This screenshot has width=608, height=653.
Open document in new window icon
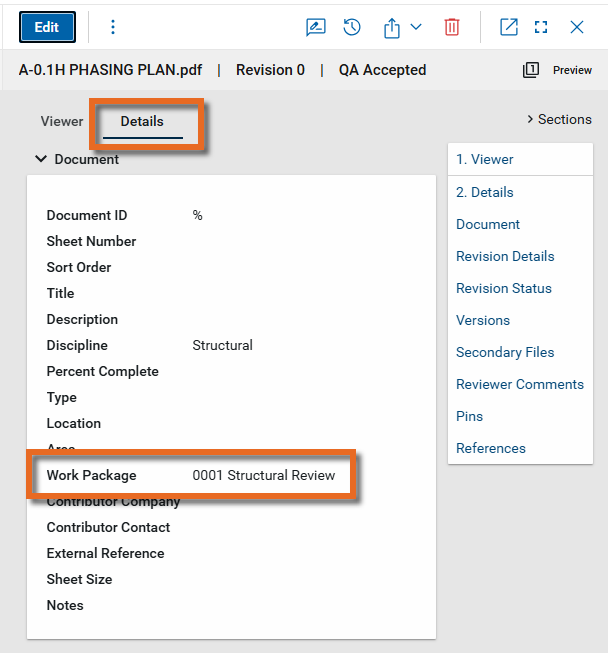[x=509, y=27]
